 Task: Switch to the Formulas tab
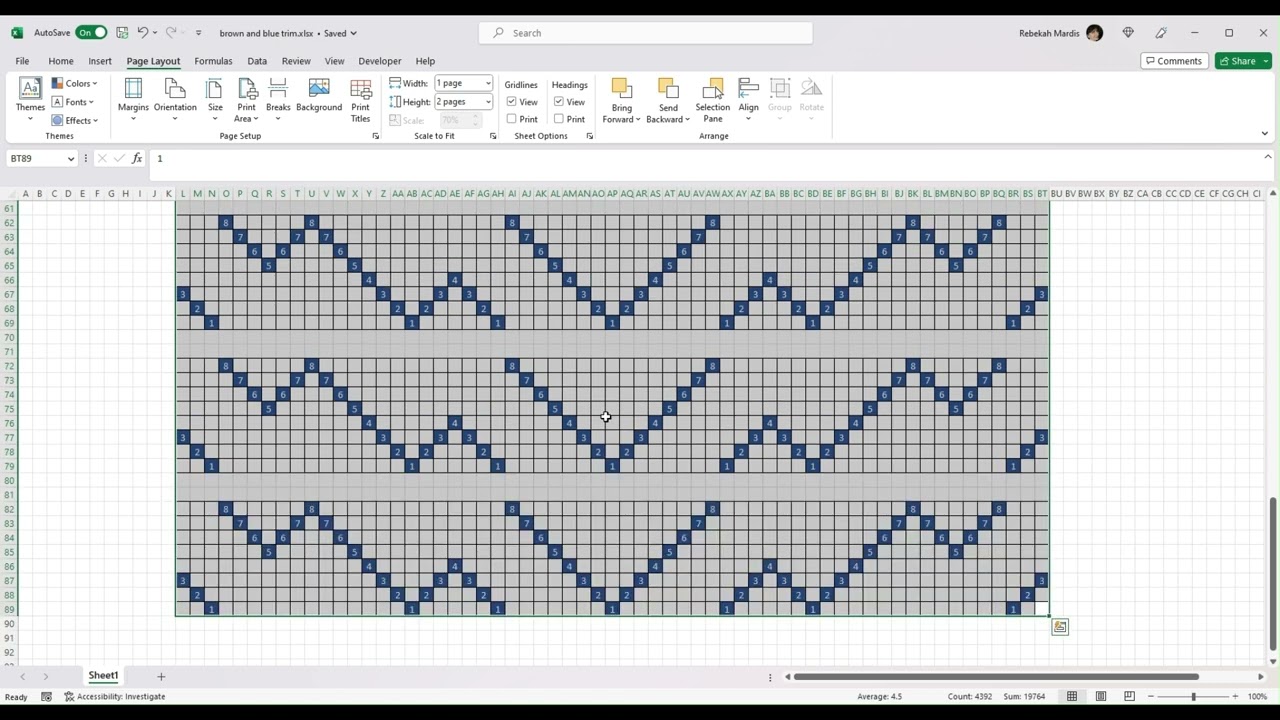(213, 61)
